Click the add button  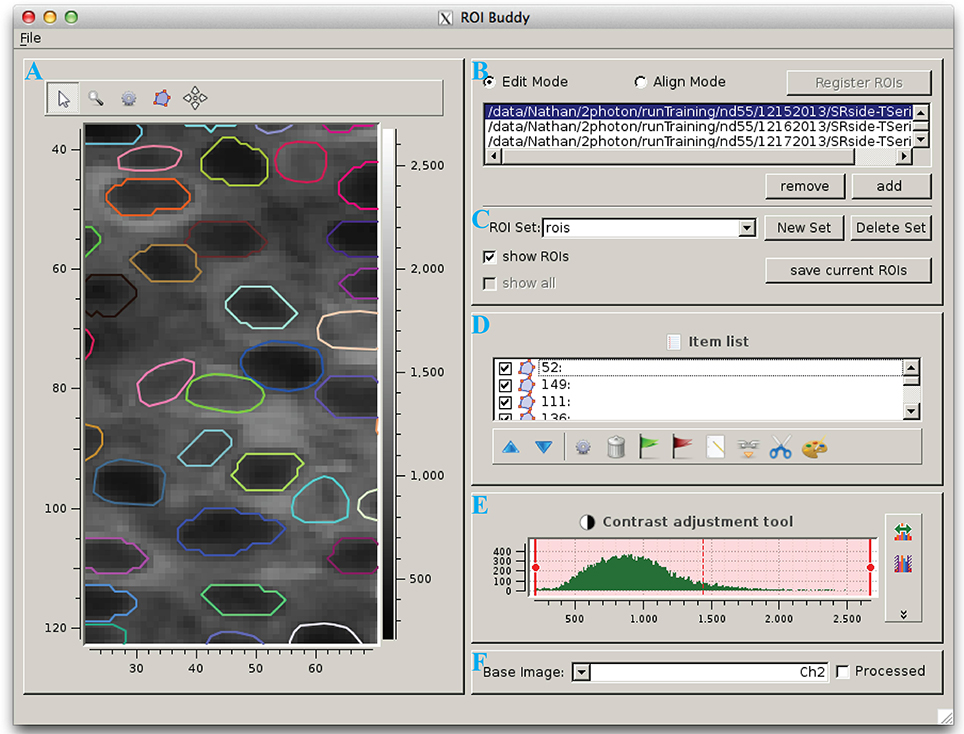[x=889, y=186]
